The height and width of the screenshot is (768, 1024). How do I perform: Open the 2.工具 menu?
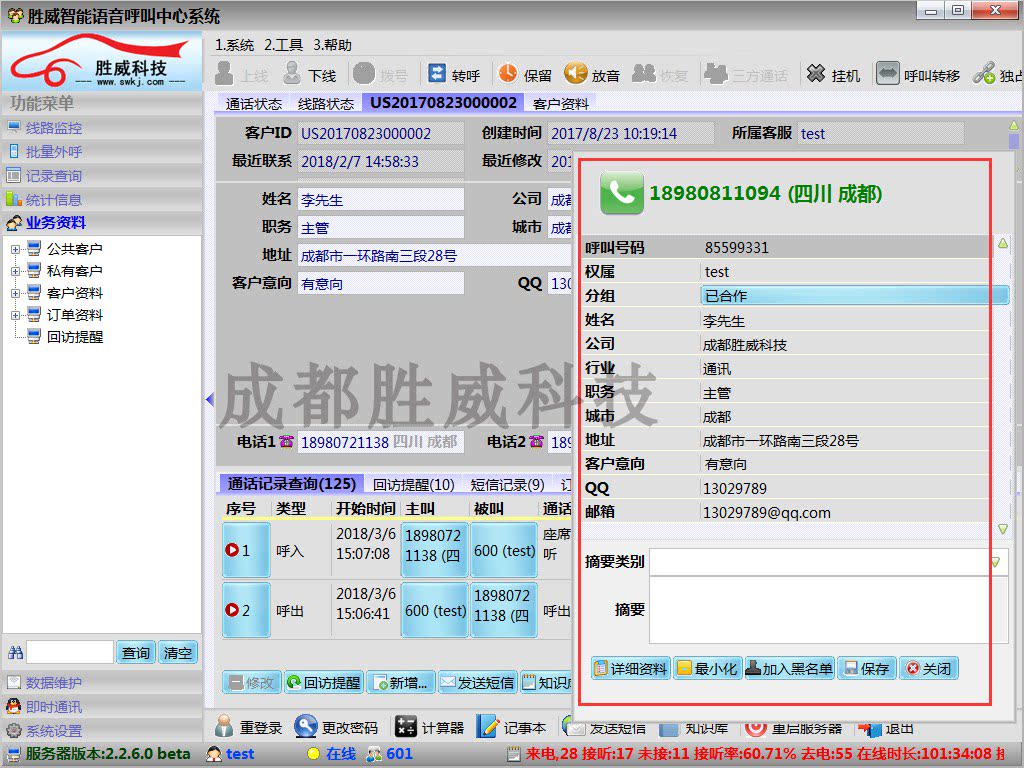click(x=283, y=45)
